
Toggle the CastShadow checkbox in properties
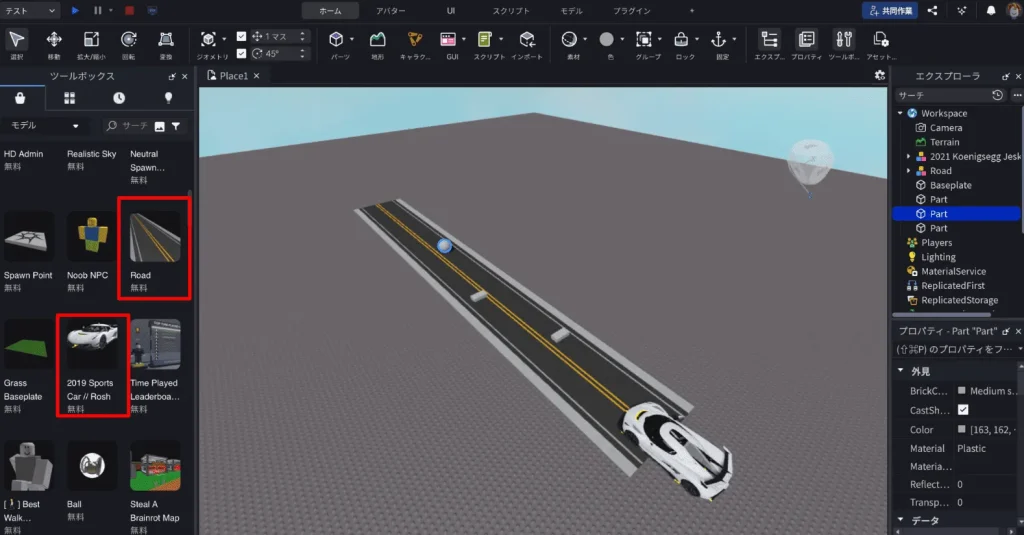pyautogui.click(x=963, y=410)
